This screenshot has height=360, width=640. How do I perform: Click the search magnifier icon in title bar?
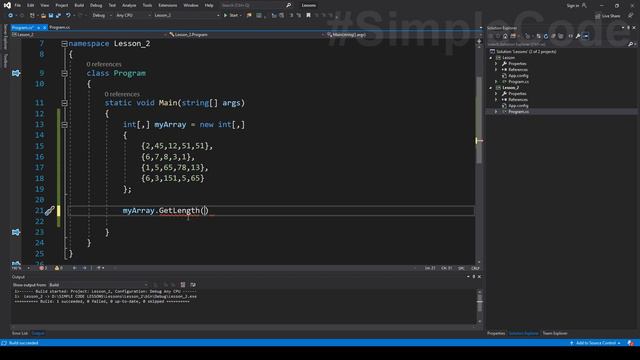[x=289, y=5]
